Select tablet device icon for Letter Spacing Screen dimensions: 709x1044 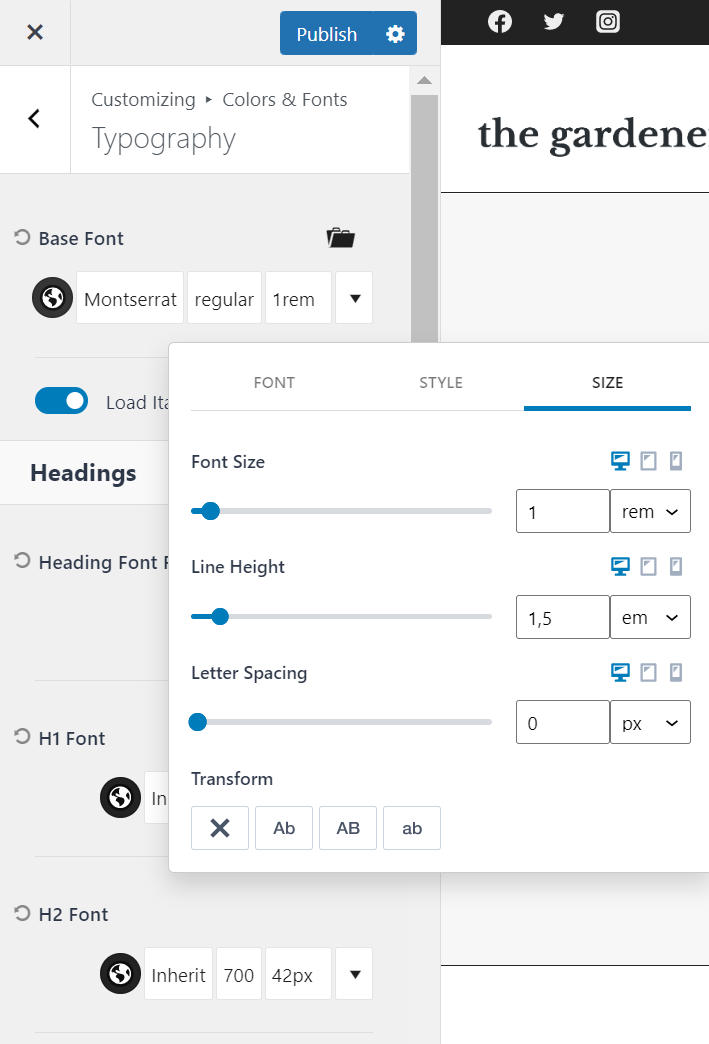[x=648, y=673]
